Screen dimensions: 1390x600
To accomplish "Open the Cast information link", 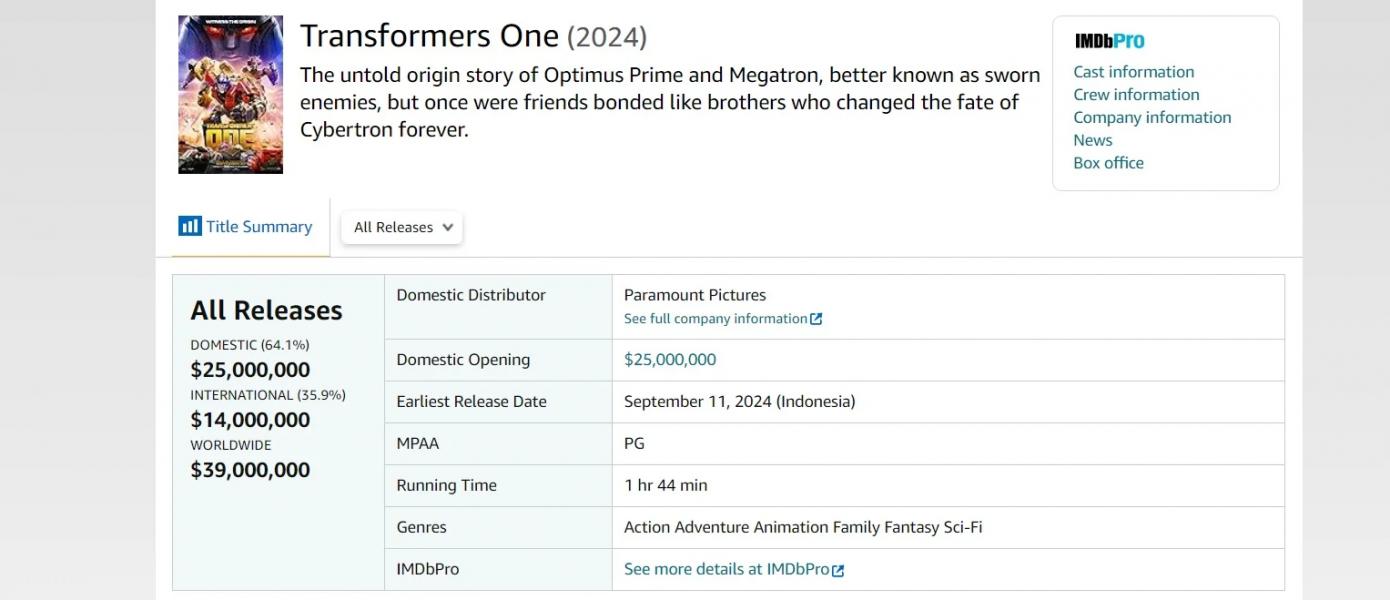I will [1134, 72].
